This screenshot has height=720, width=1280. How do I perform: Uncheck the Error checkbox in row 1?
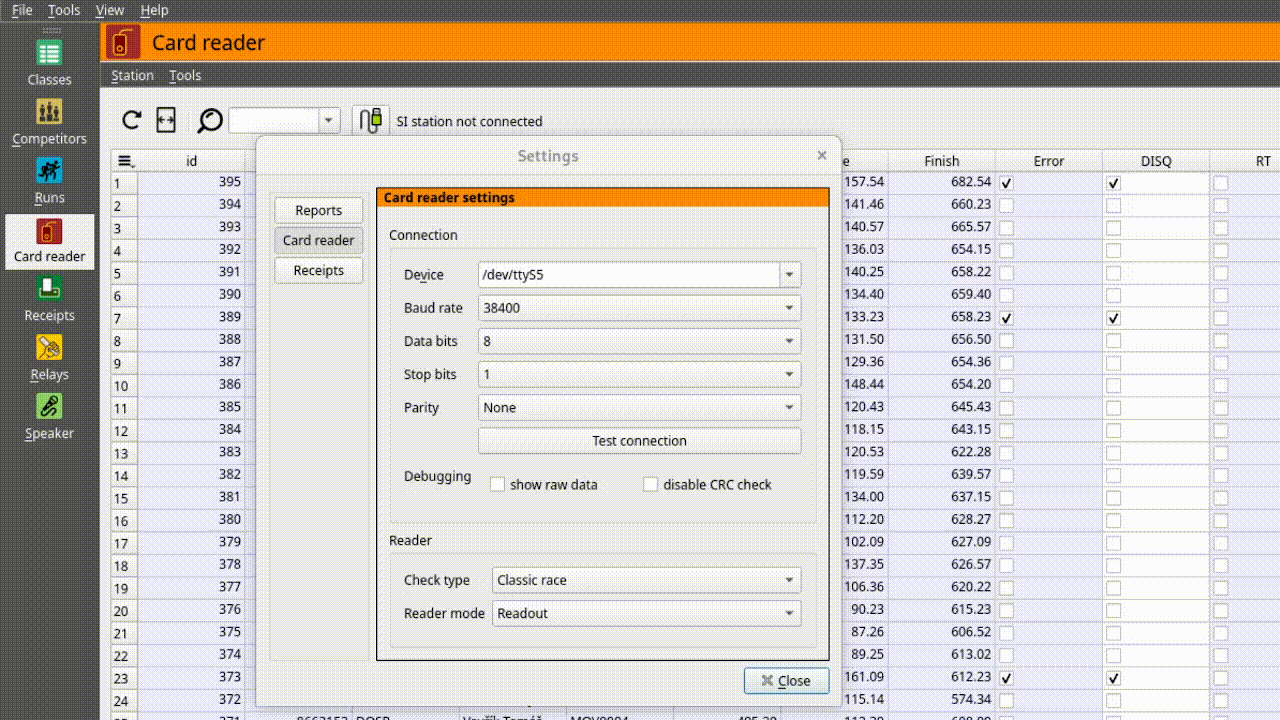tap(1006, 183)
